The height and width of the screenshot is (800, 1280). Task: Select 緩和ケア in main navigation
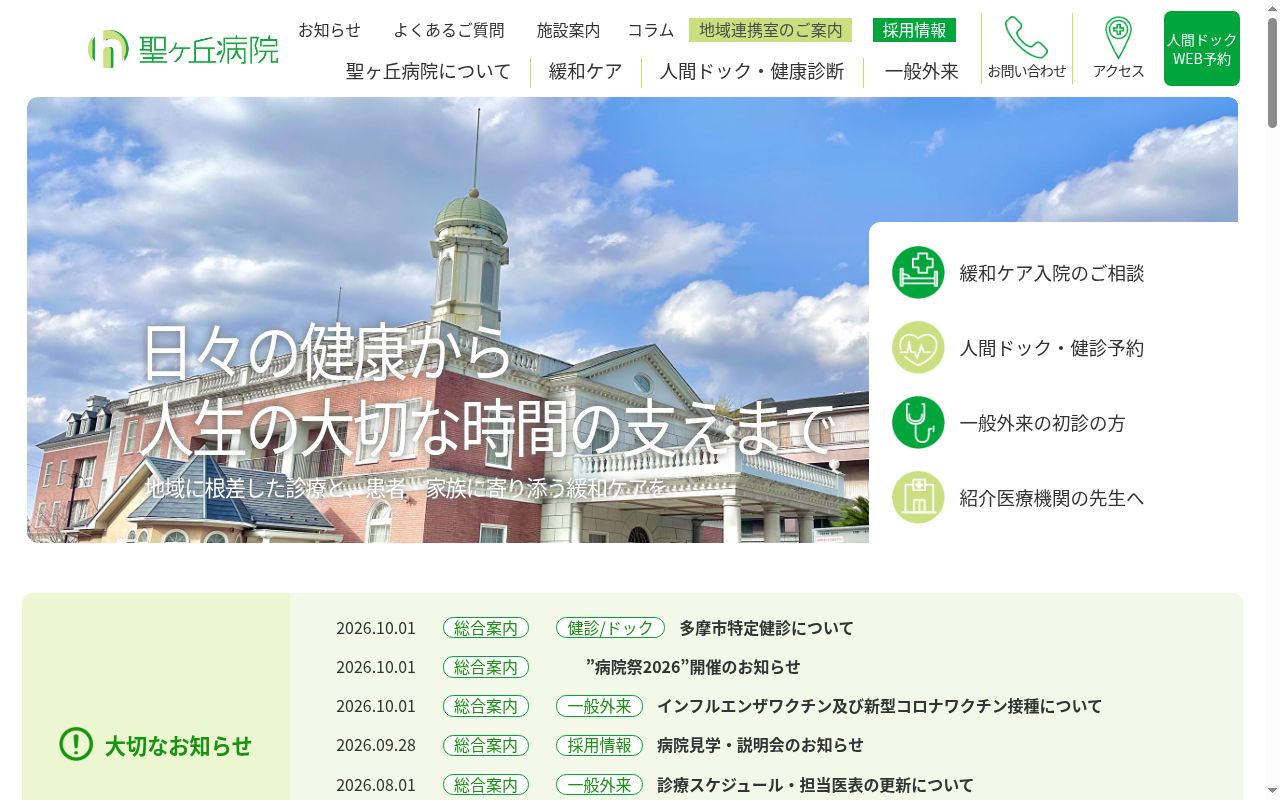586,71
